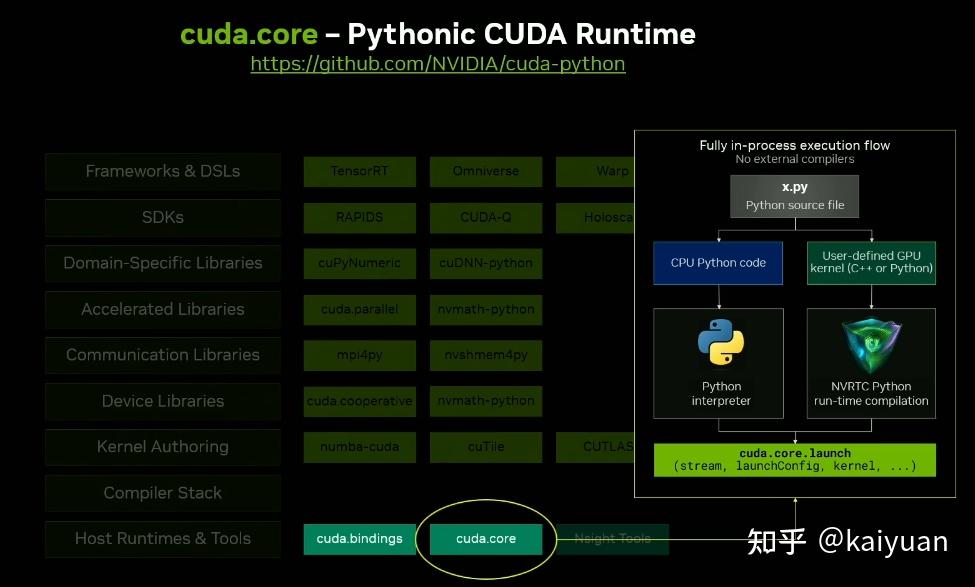Switch to the SDKs row
The width and height of the screenshot is (975, 587).
pyautogui.click(x=162, y=217)
